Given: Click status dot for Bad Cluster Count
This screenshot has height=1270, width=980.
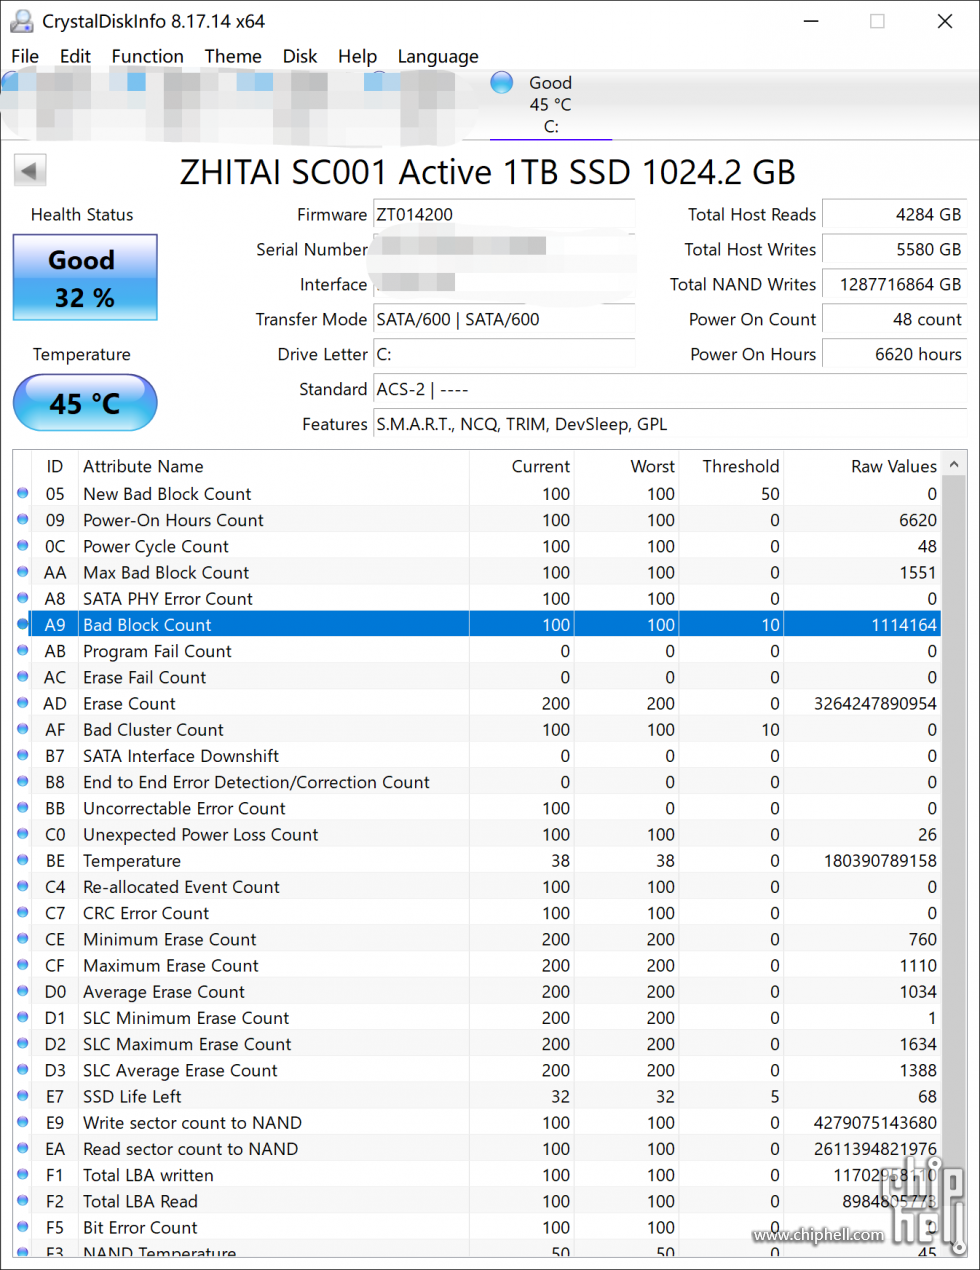Looking at the screenshot, I should [23, 729].
